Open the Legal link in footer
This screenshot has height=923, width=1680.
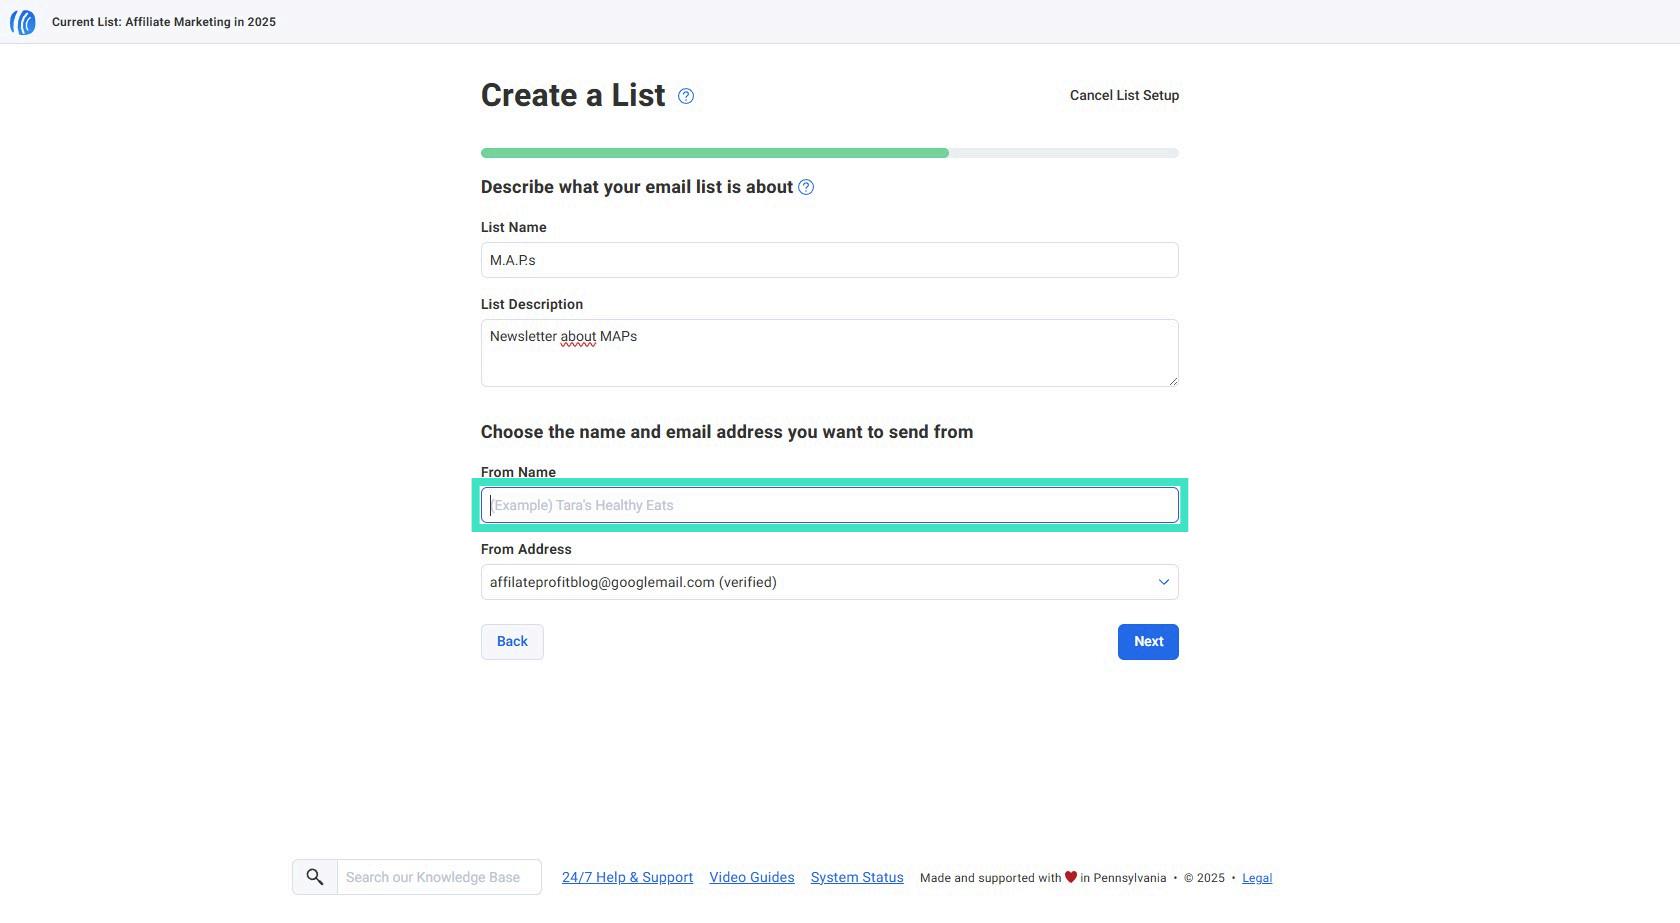click(1257, 878)
